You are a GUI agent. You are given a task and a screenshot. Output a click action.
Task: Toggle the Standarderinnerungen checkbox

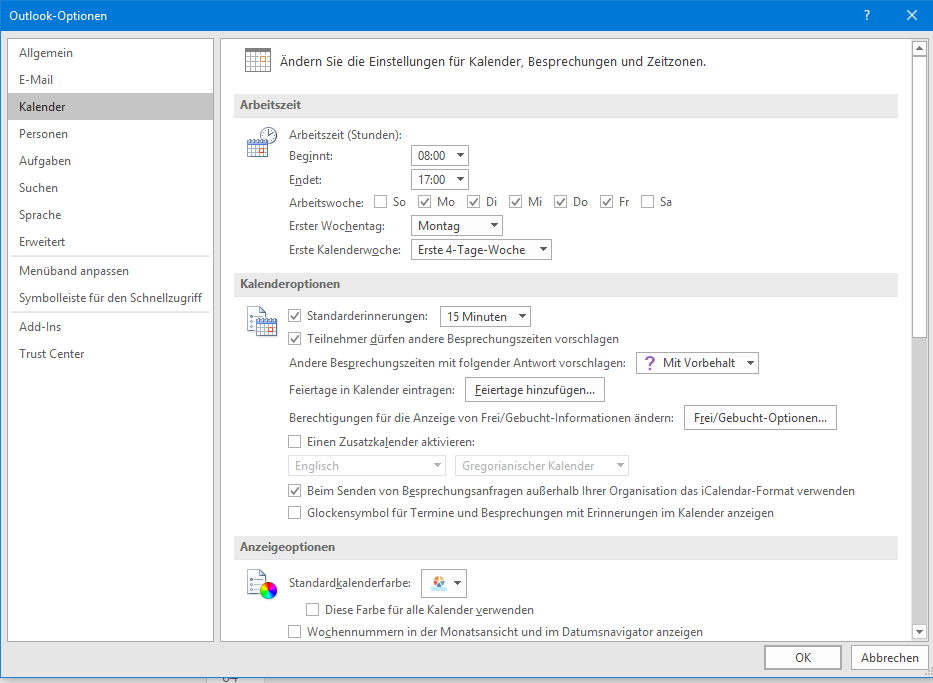point(295,316)
